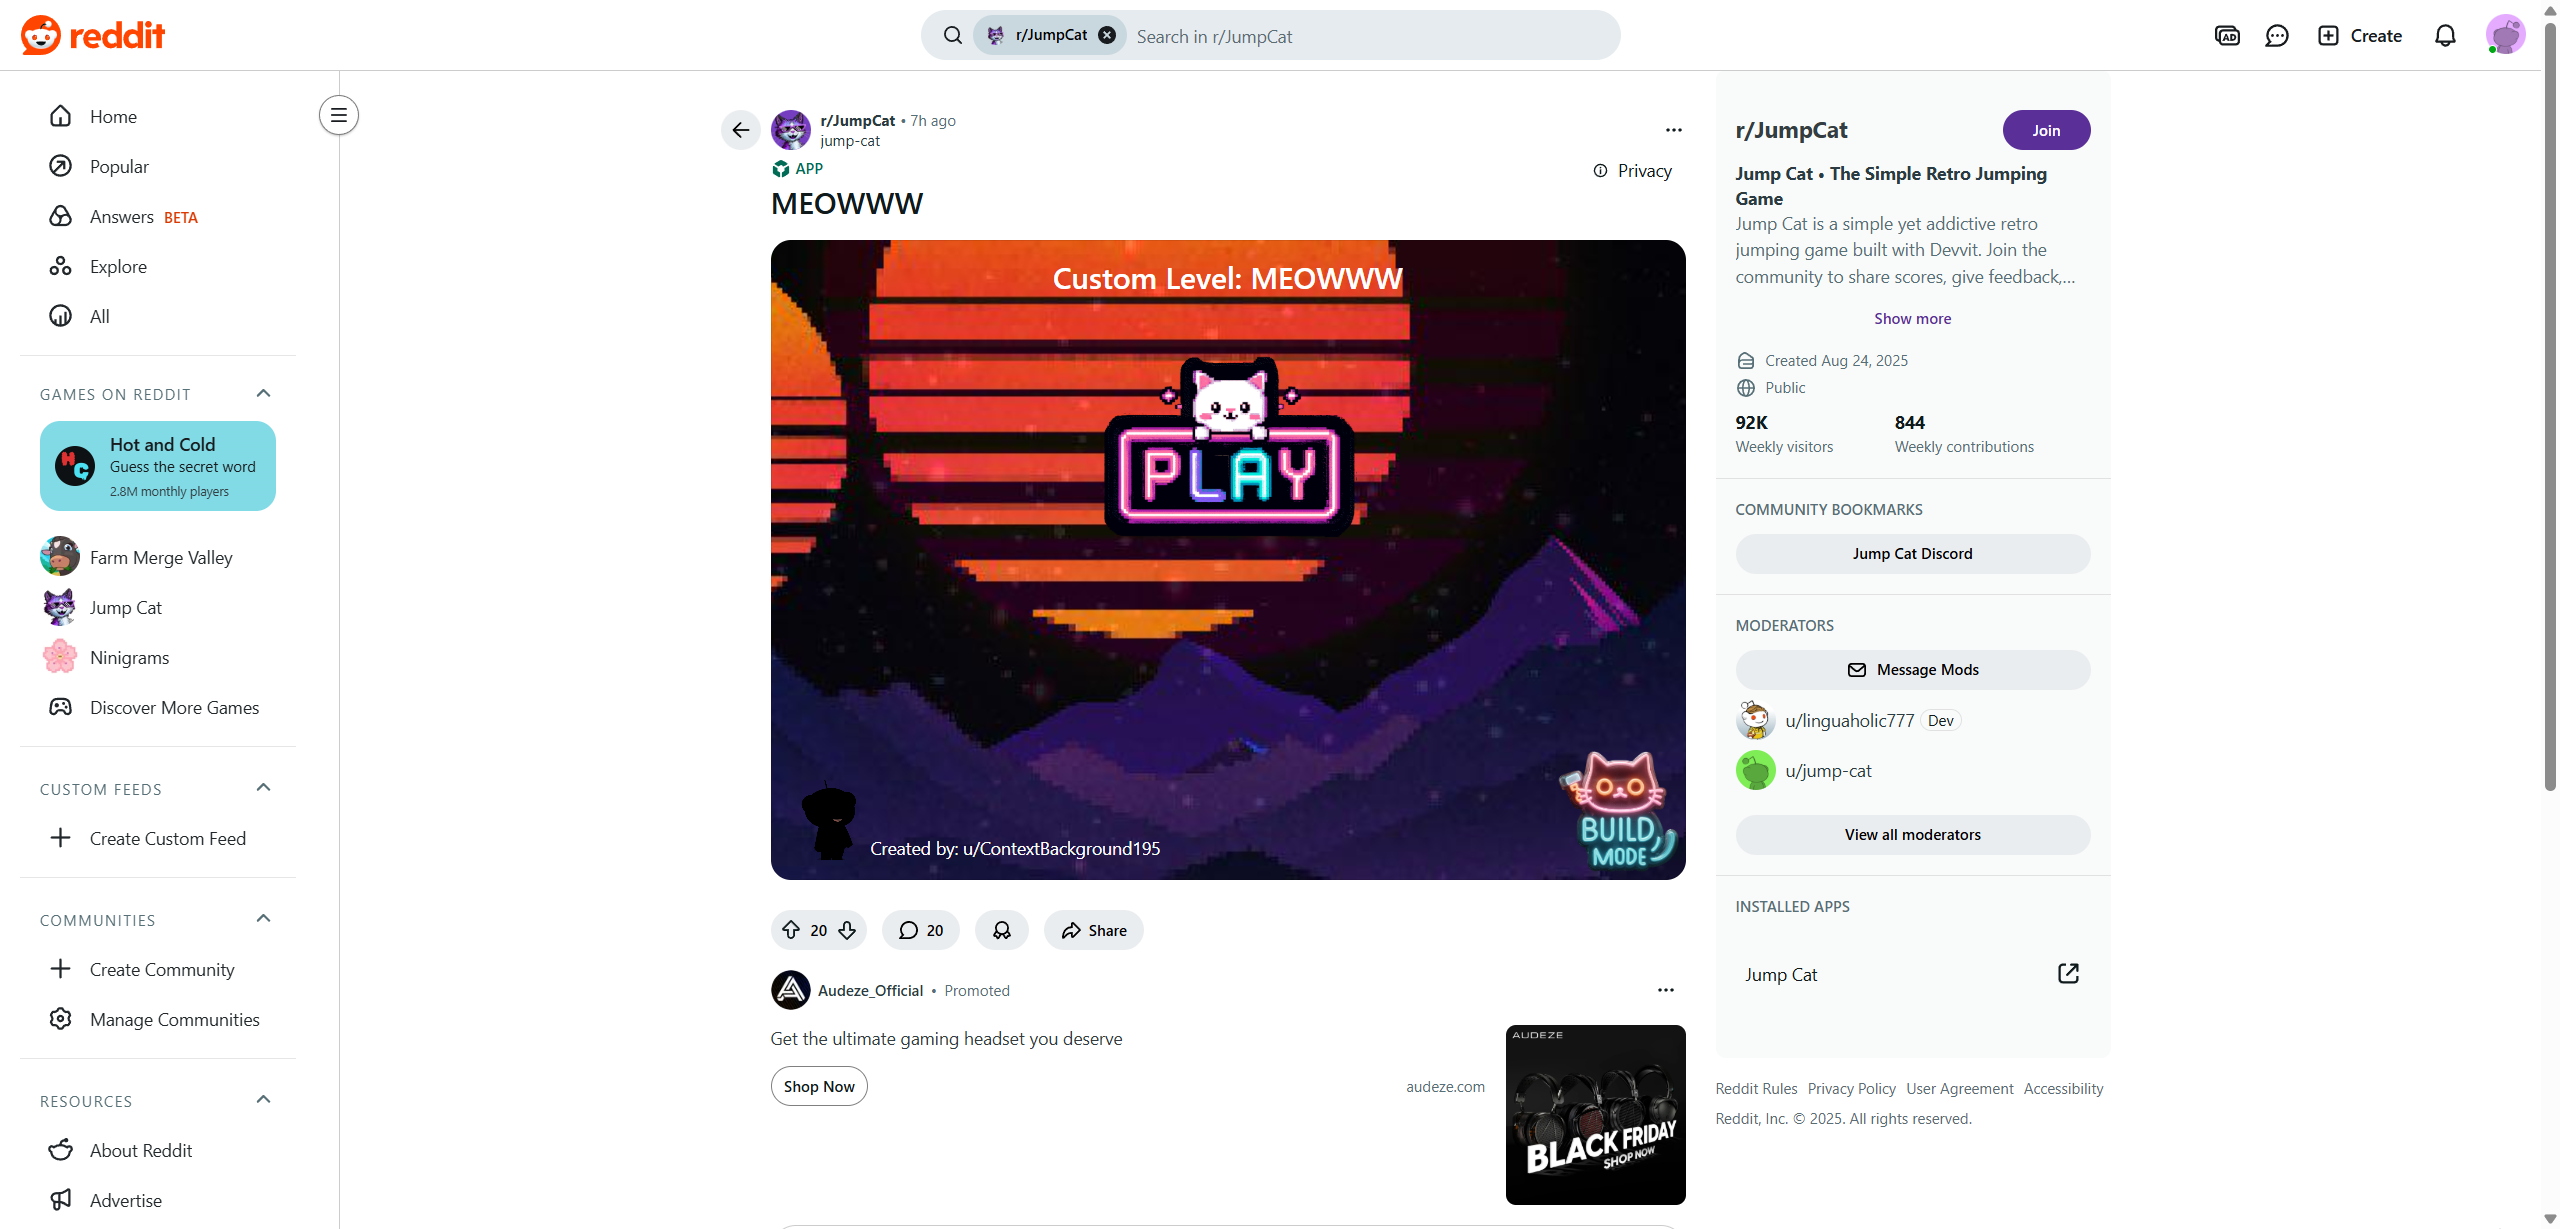Downvote the MEOWWW post

click(x=847, y=930)
